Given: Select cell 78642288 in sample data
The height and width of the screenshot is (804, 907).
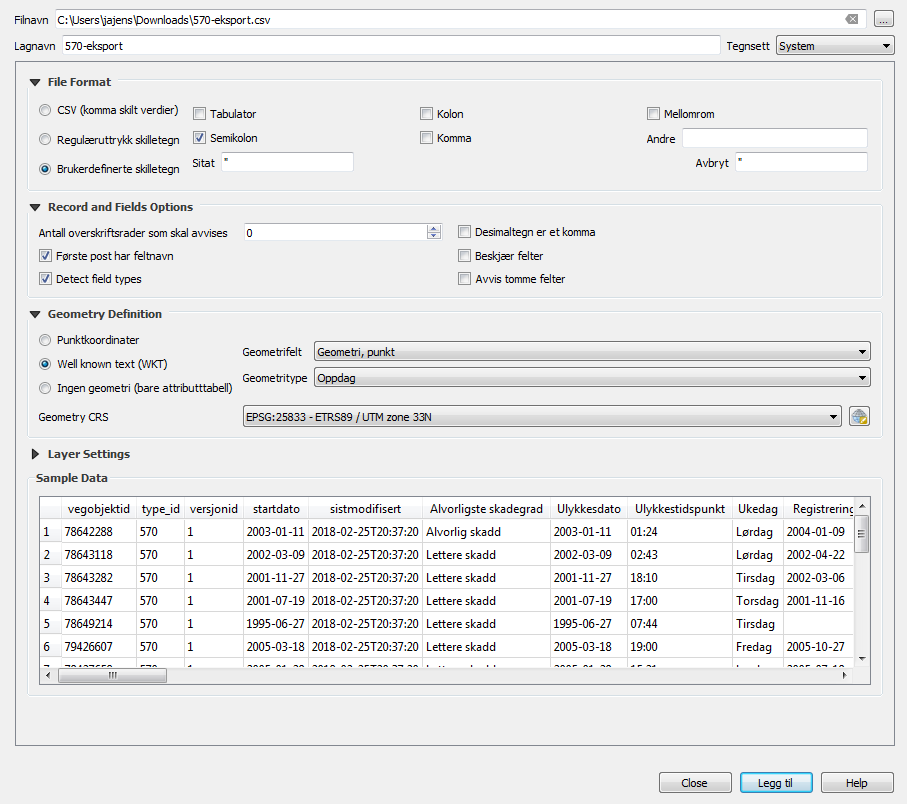Looking at the screenshot, I should tap(99, 532).
